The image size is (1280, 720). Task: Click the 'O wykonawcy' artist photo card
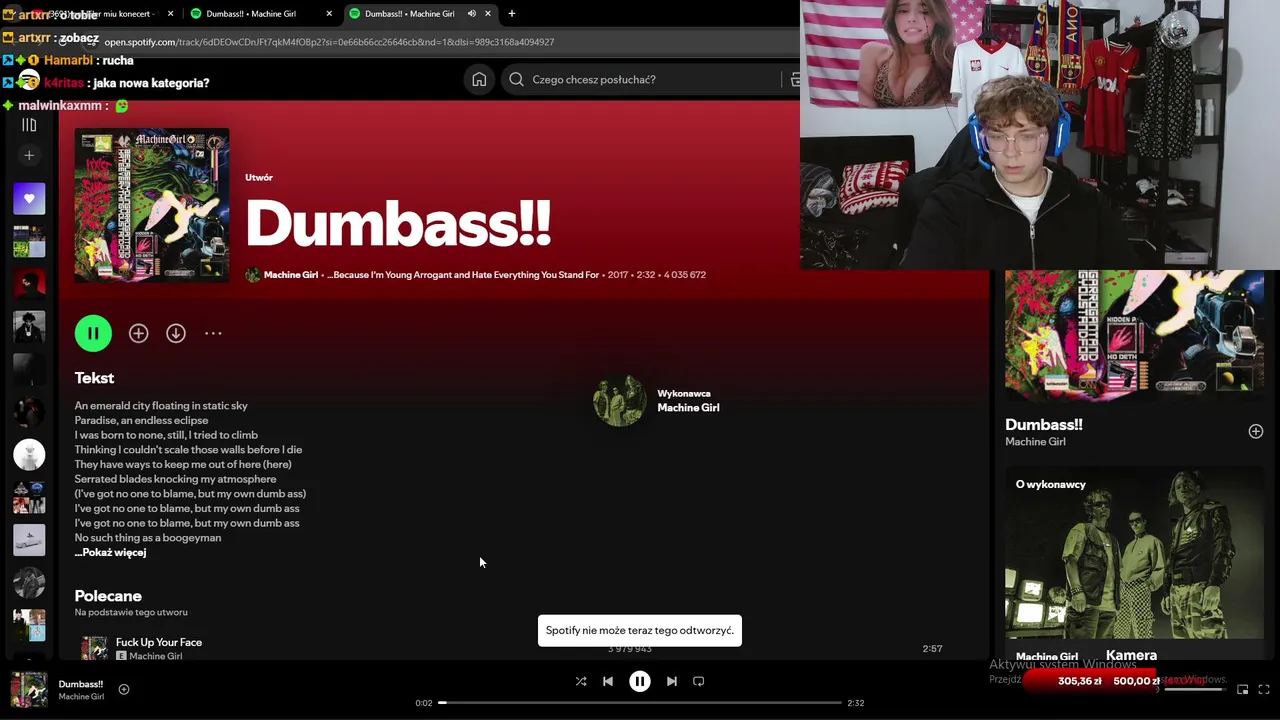point(1134,552)
